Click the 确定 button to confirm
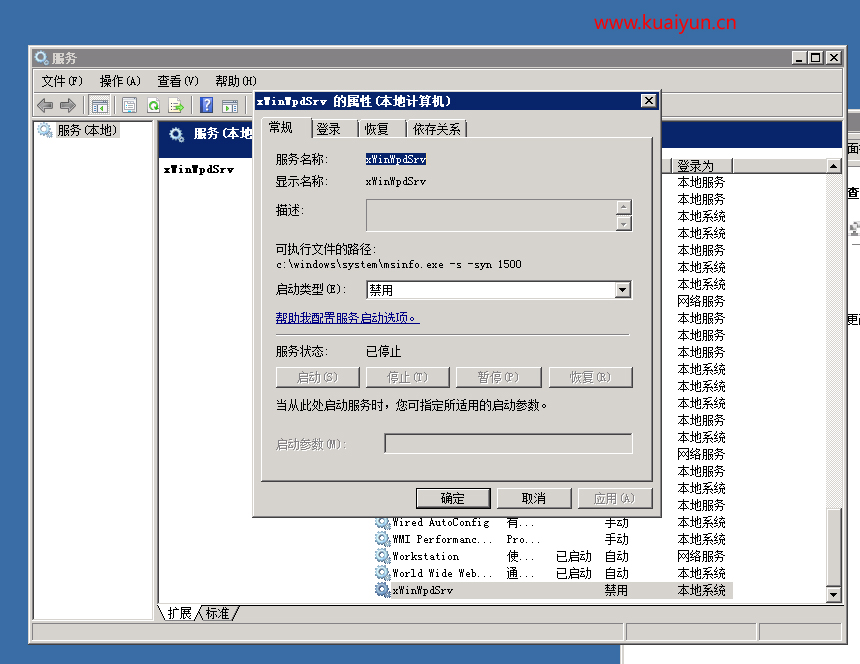The width and height of the screenshot is (860, 664). point(452,498)
